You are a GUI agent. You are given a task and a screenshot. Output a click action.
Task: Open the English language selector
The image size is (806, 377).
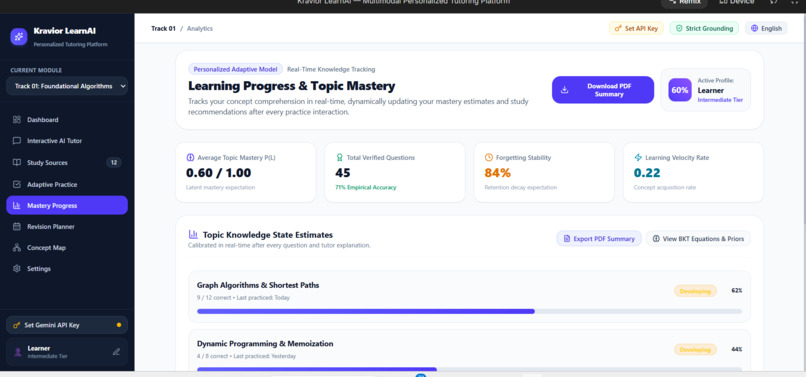[766, 28]
